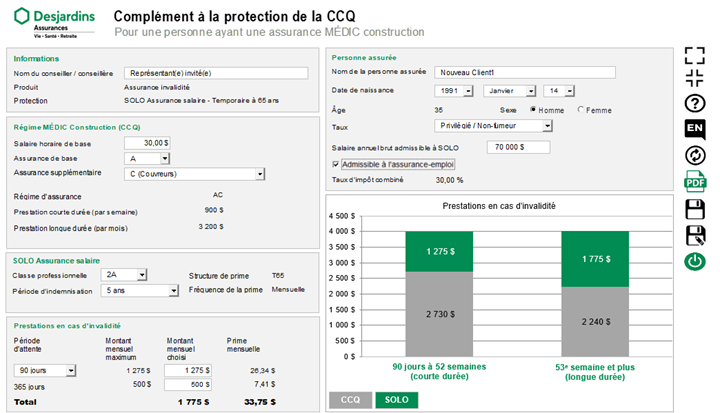This screenshot has height=413, width=720.
Task: Switch language with the EN icon
Action: (694, 129)
